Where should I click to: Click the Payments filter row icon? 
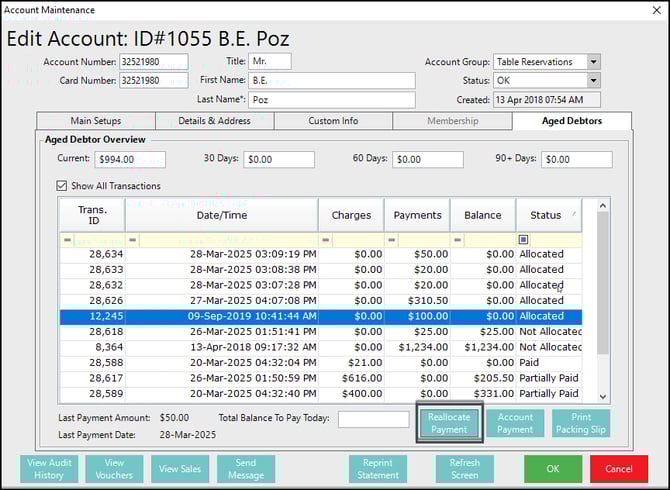pos(392,240)
